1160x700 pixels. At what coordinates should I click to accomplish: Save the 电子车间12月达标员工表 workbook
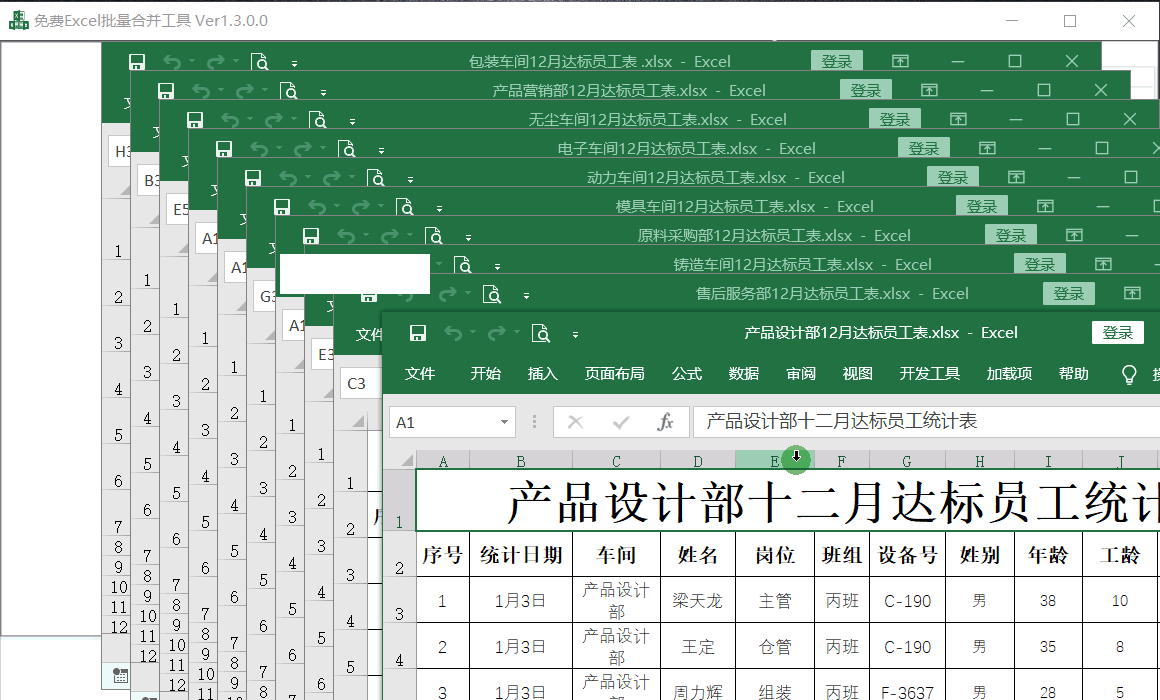click(x=224, y=149)
